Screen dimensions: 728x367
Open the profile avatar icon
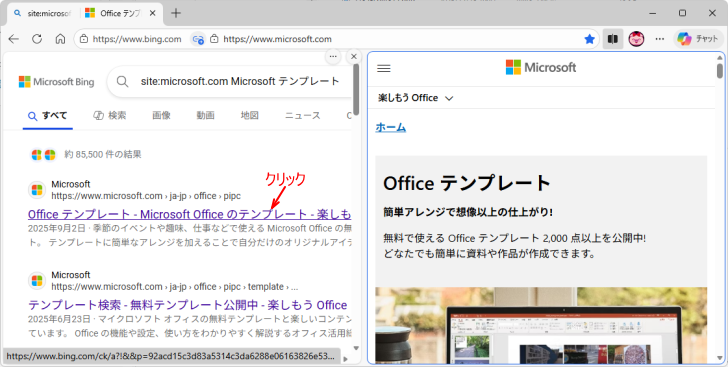pyautogui.click(x=637, y=39)
